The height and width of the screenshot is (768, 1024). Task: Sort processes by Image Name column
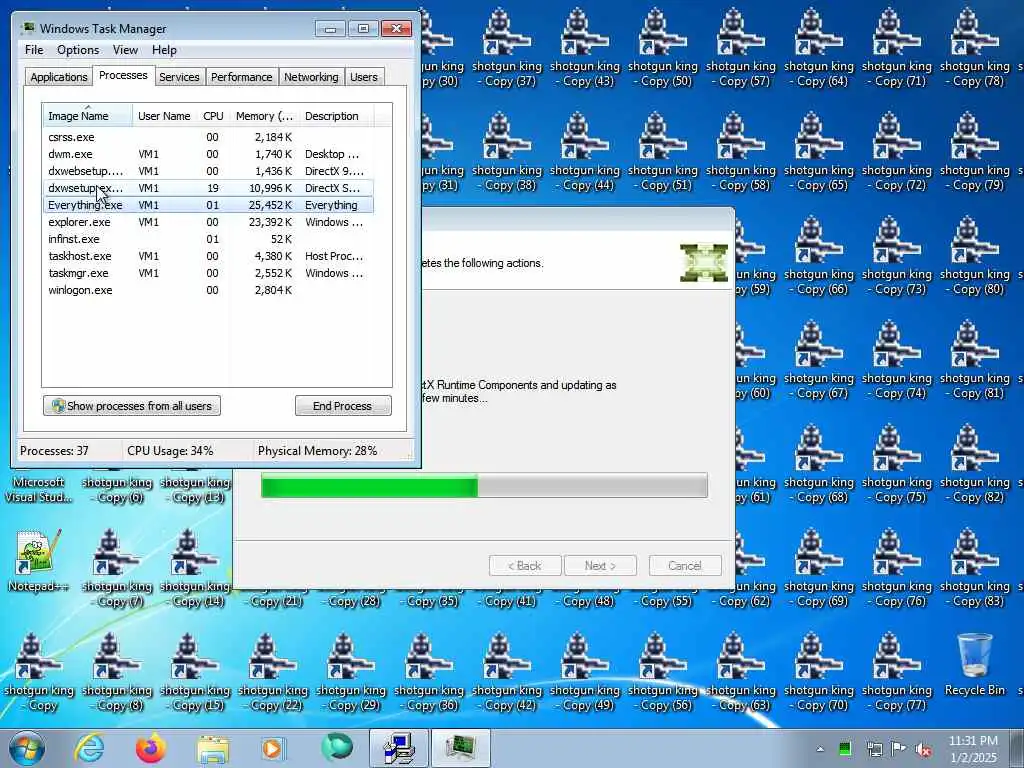point(88,116)
